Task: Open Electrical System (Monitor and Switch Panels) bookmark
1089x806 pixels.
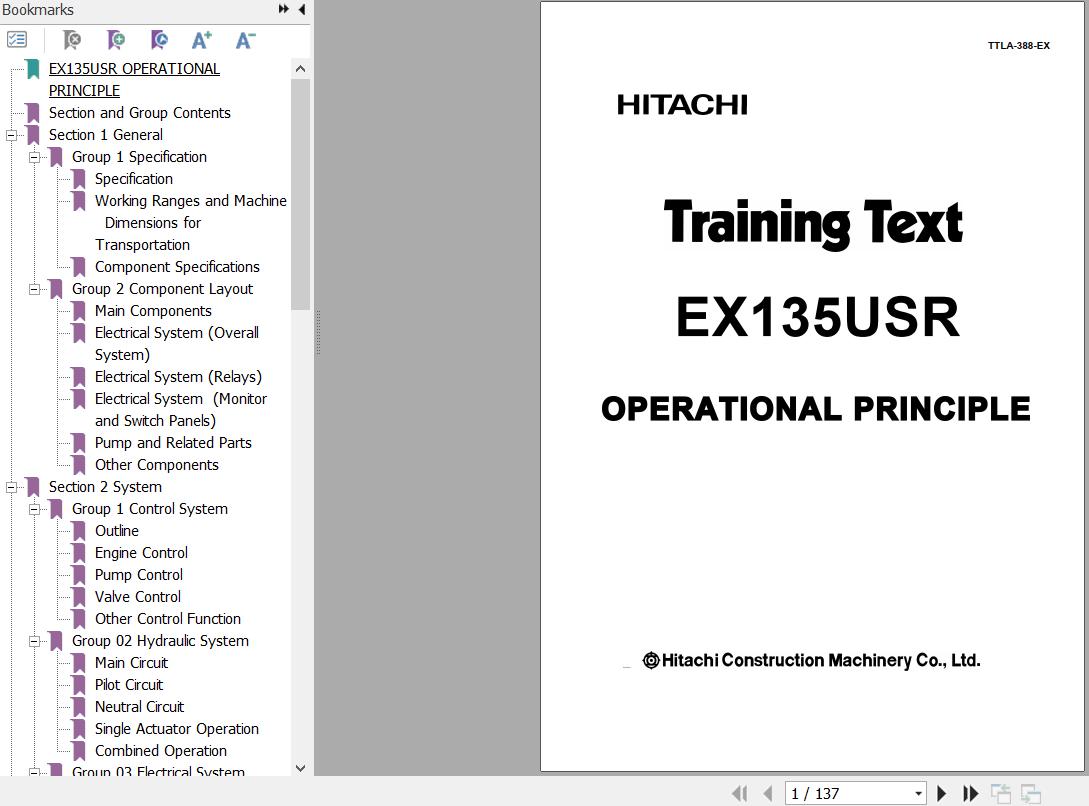Action: 181,410
